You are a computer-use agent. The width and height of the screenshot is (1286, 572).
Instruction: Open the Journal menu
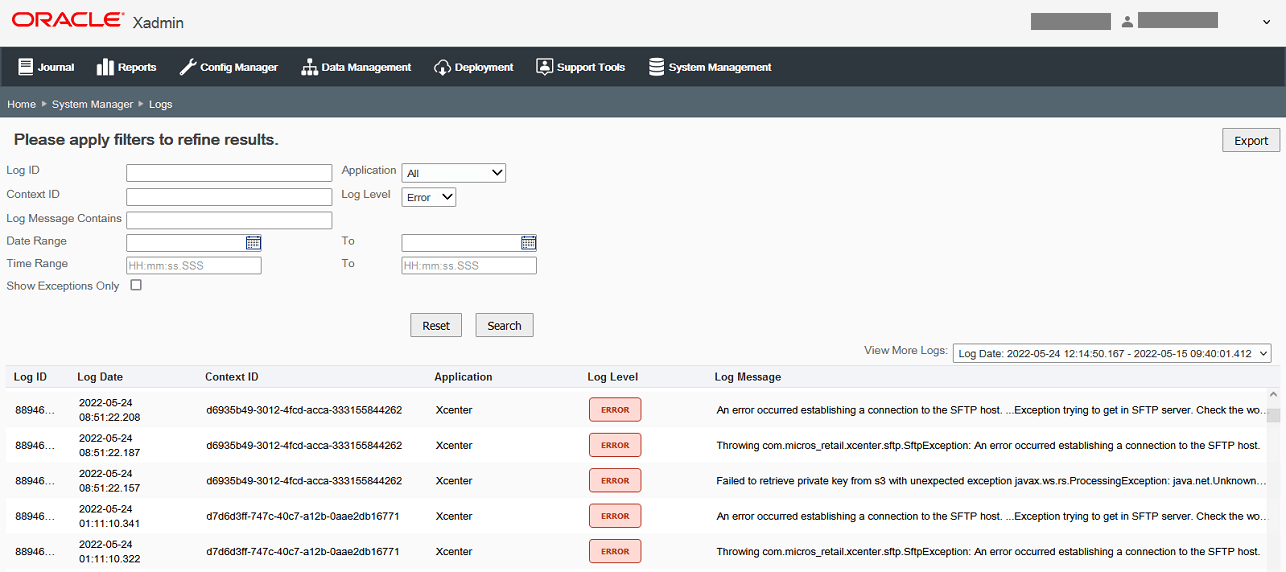(46, 67)
